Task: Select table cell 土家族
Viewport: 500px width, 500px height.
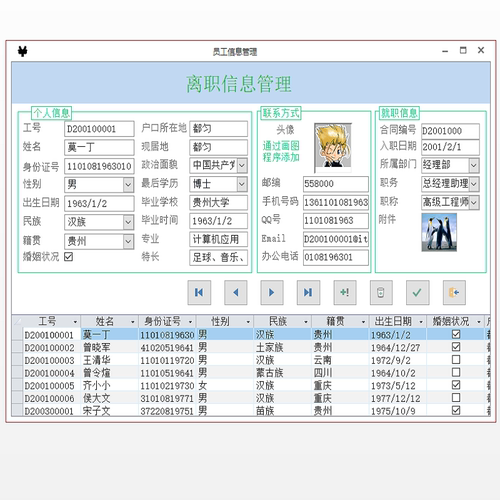Action: (283, 347)
